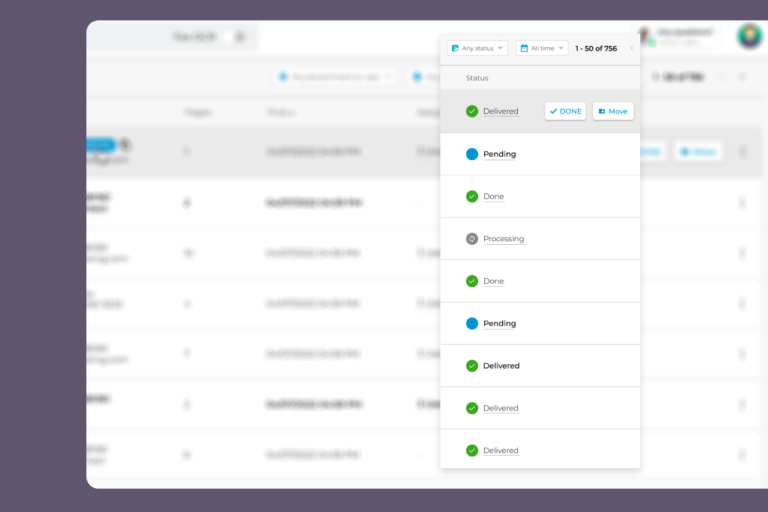Click the blue circle of the first Pending row
The width and height of the screenshot is (768, 512).
(x=472, y=154)
